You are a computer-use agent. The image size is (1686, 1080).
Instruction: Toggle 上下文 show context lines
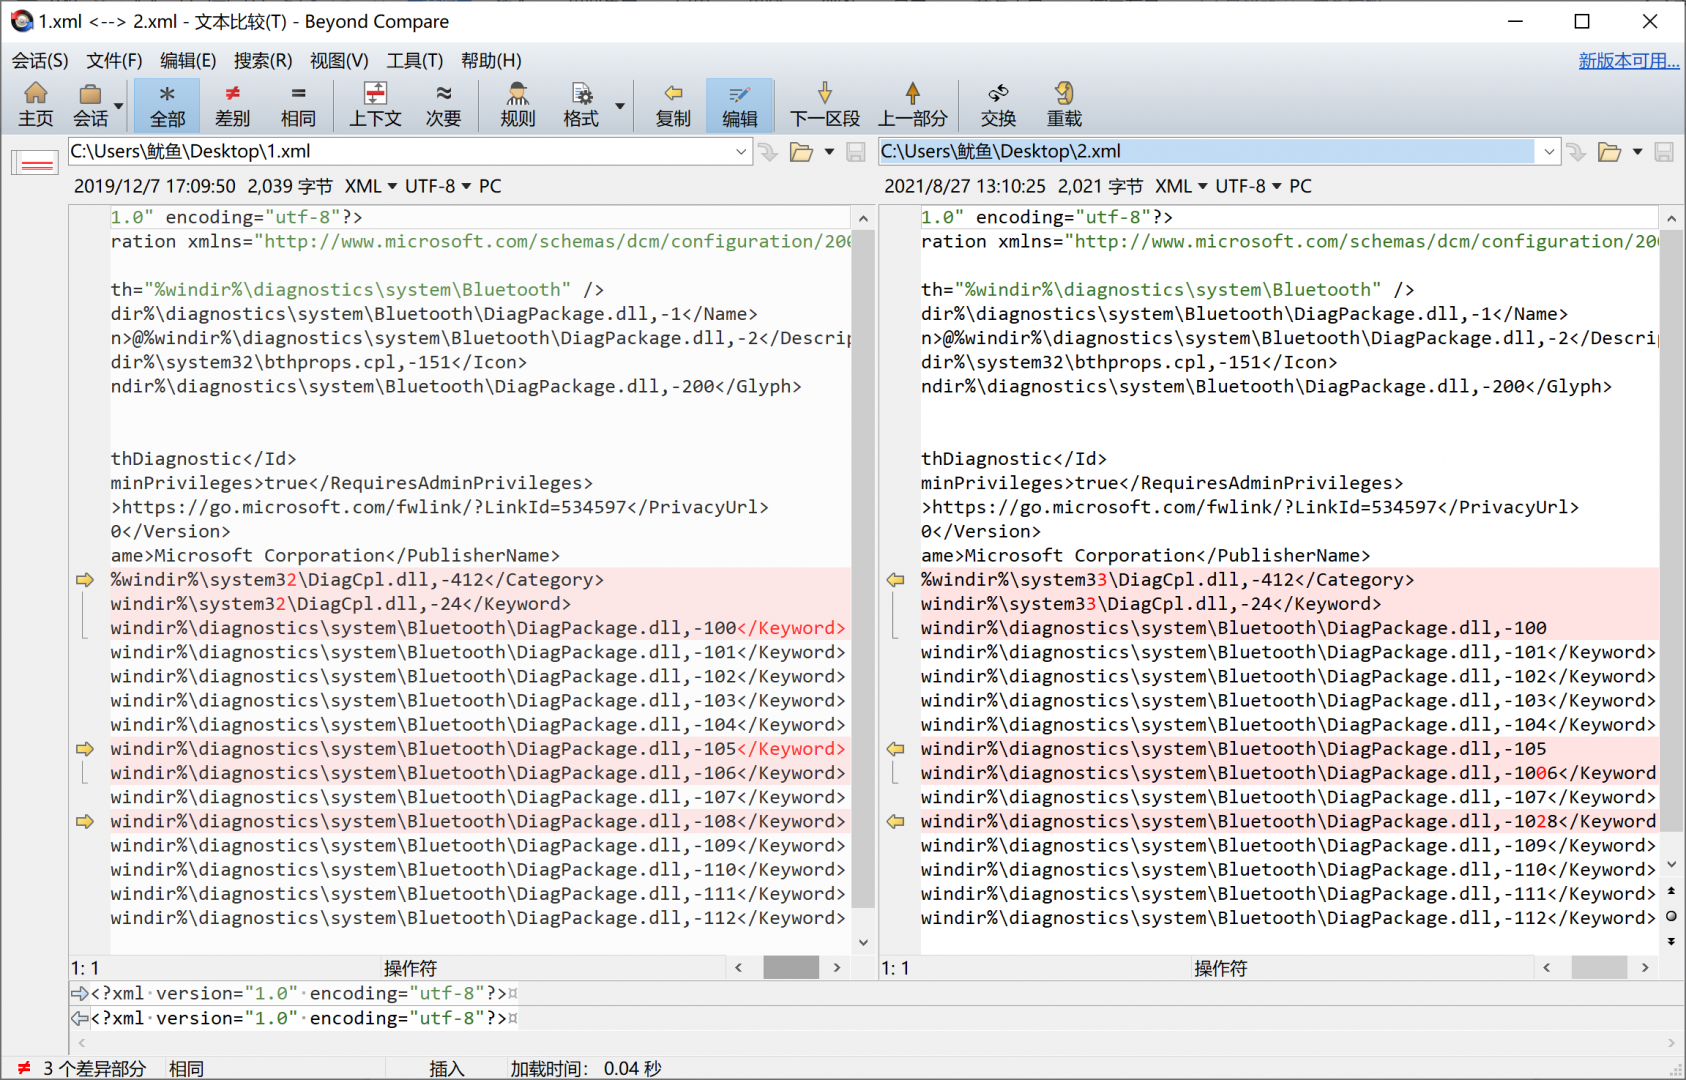click(375, 105)
